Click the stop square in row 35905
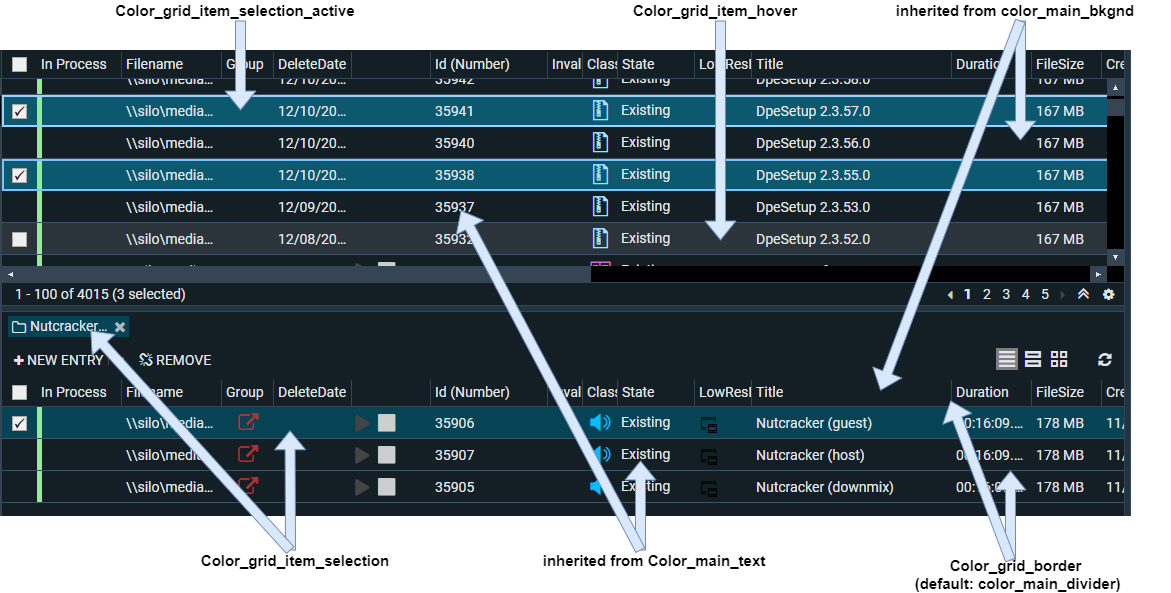Viewport: 1171px width, 593px height. [386, 487]
